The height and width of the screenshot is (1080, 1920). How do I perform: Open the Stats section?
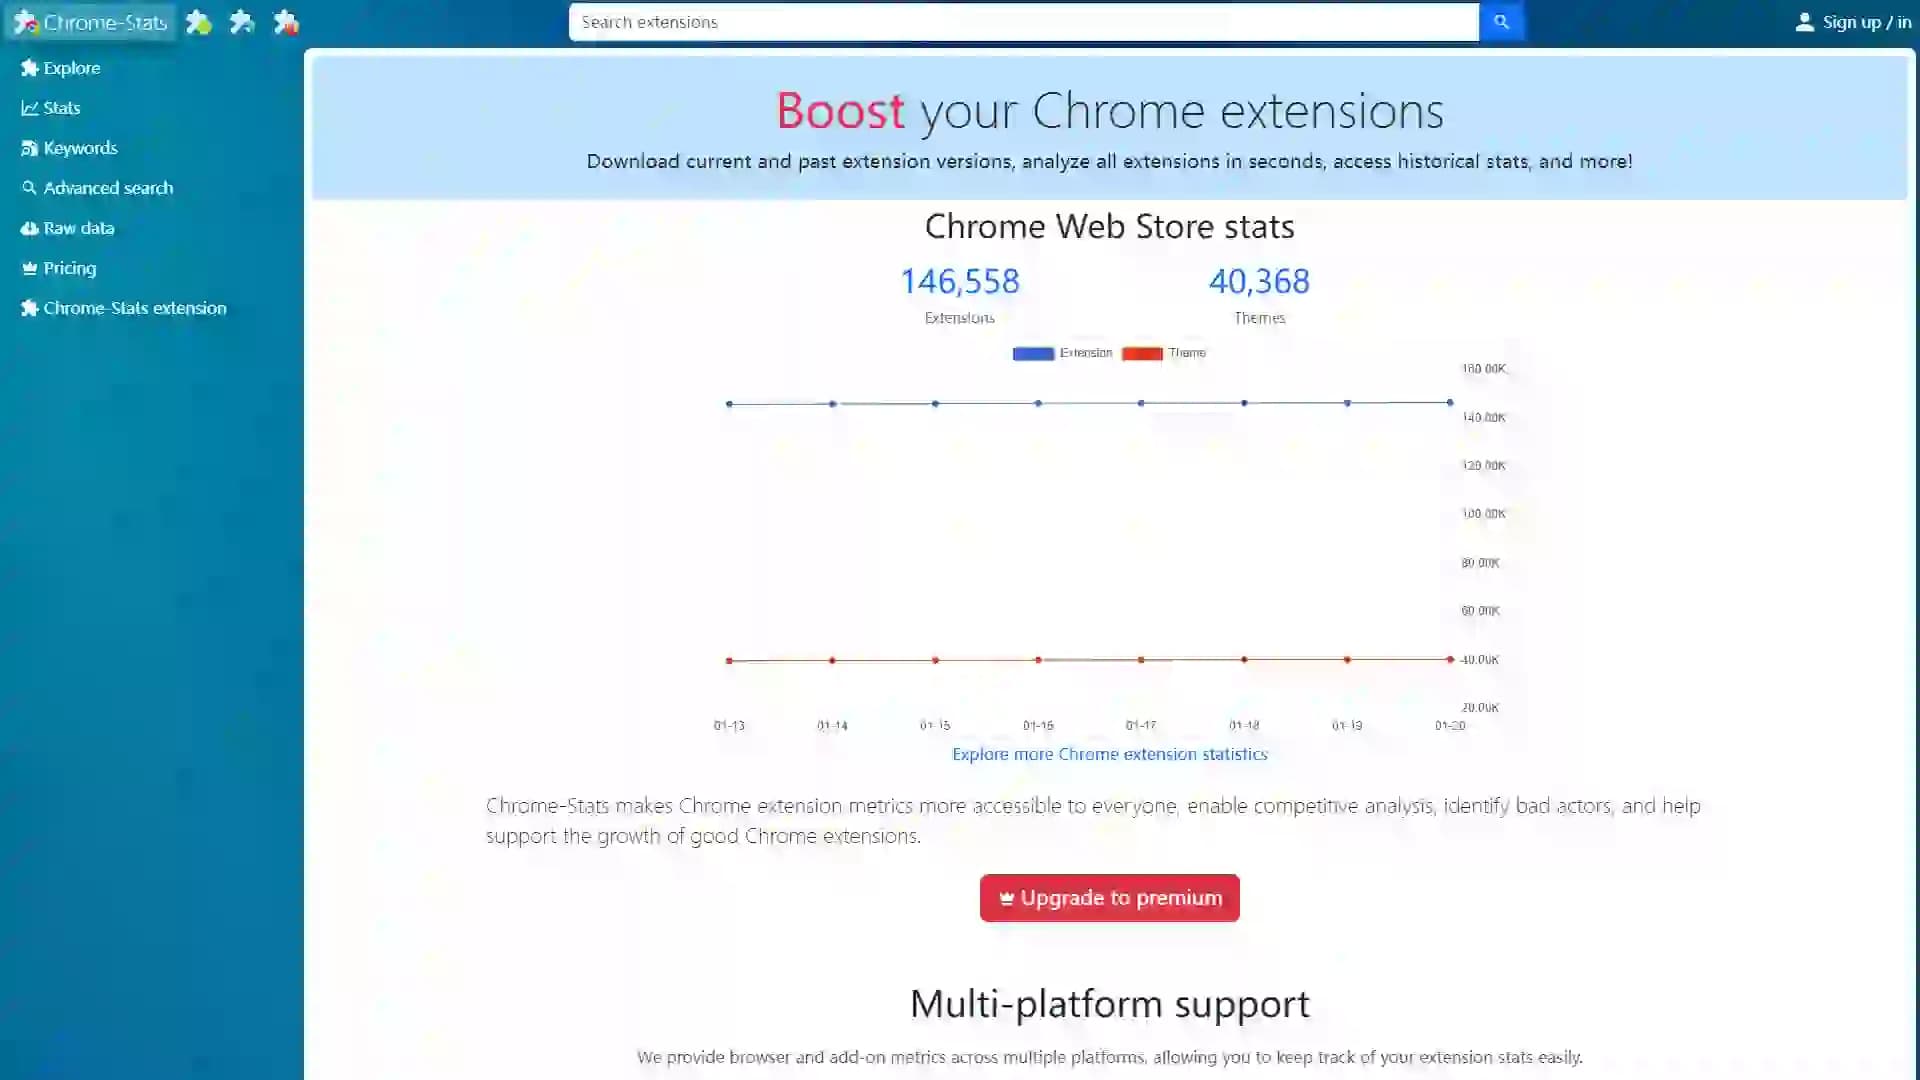[x=62, y=107]
